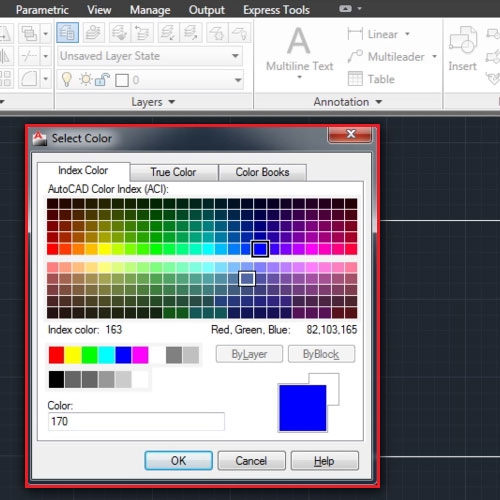Open the Table tool icon
The image size is (500, 500).
(x=355, y=79)
